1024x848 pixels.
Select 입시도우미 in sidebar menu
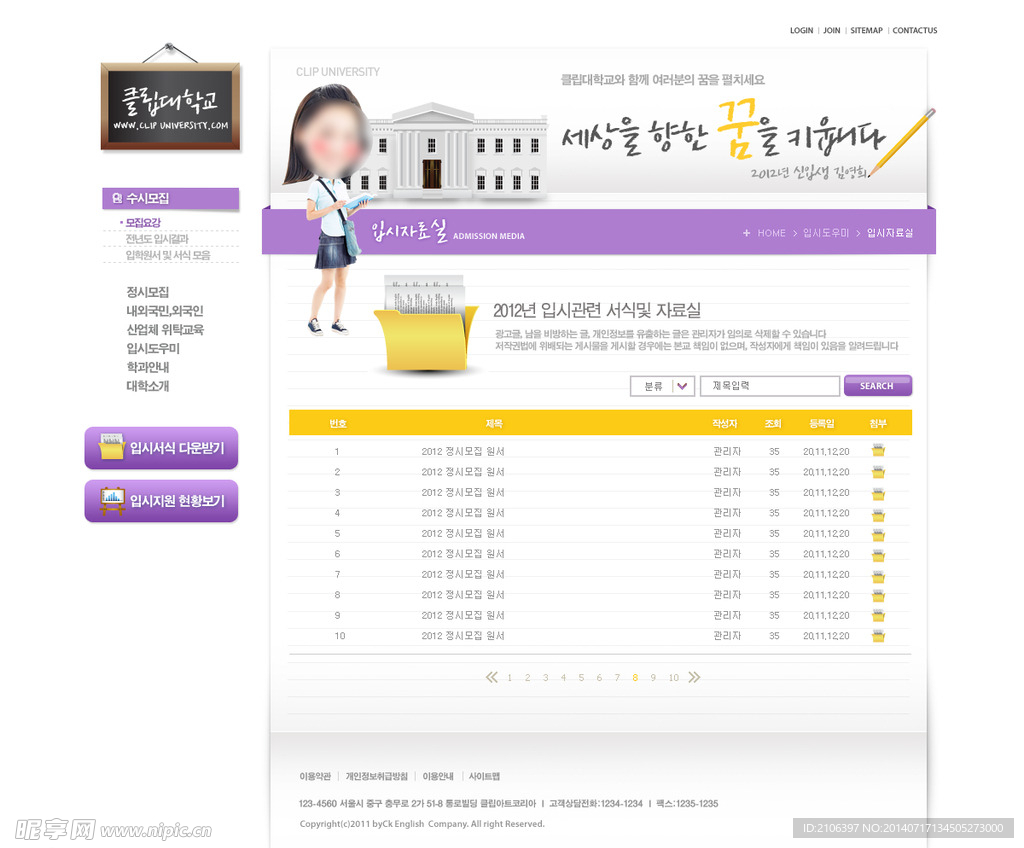(153, 349)
